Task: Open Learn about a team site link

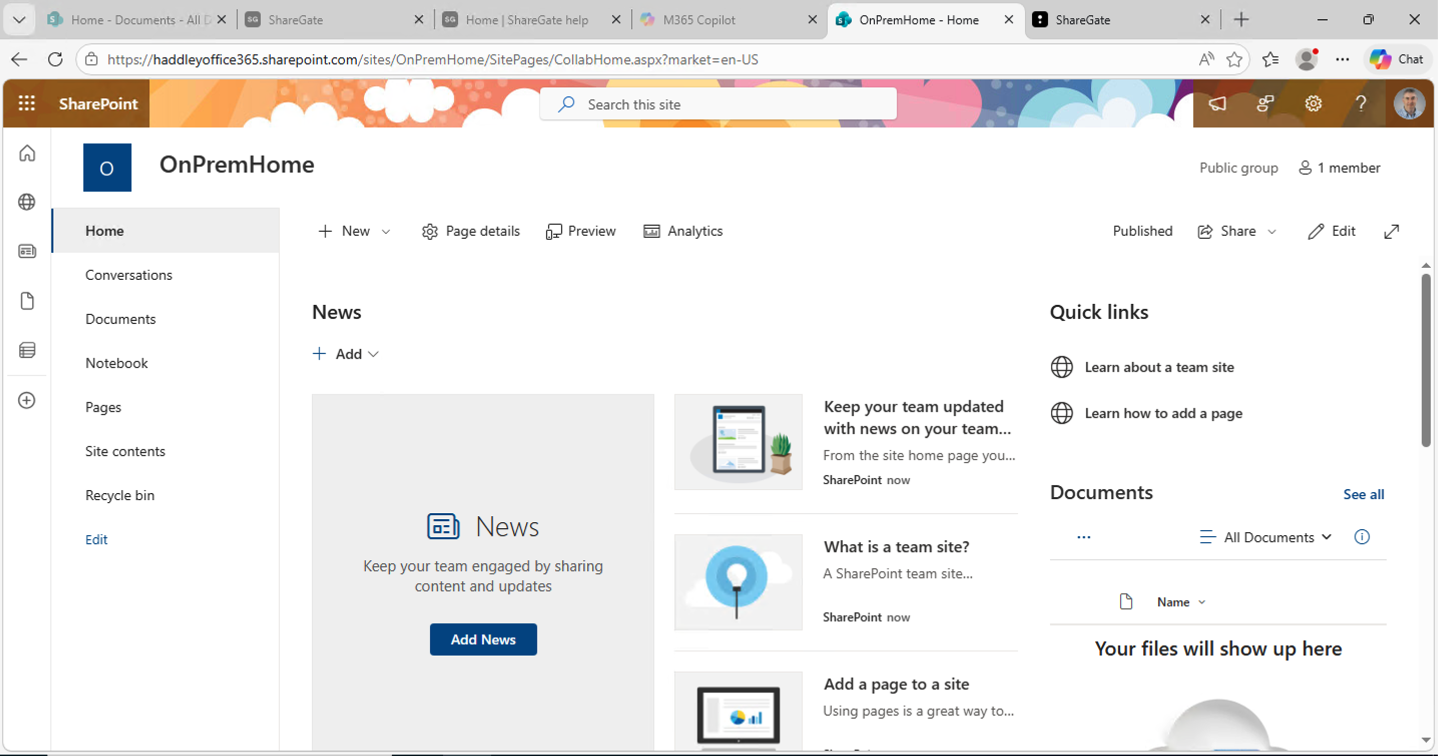Action: tap(1159, 367)
